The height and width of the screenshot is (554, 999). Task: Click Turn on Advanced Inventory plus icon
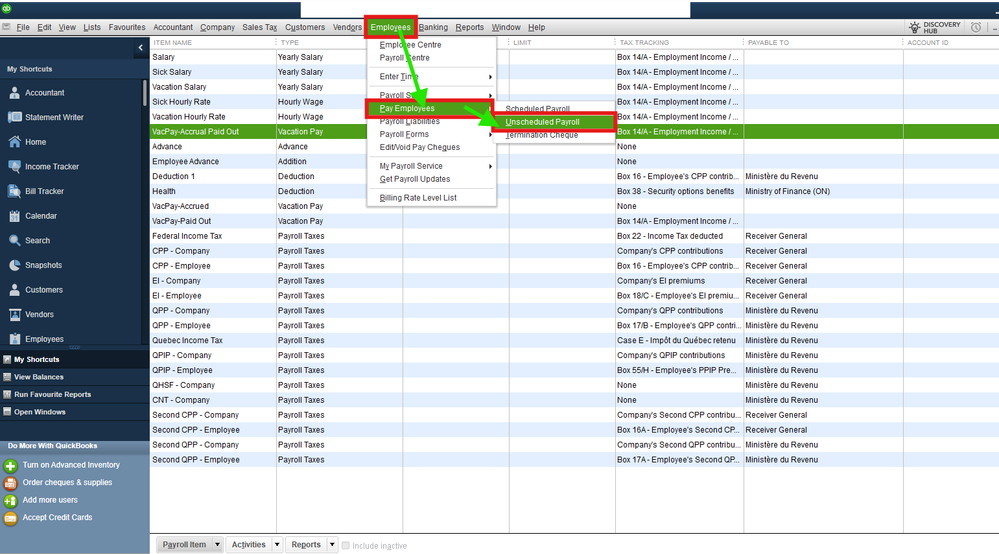pyautogui.click(x=10, y=466)
